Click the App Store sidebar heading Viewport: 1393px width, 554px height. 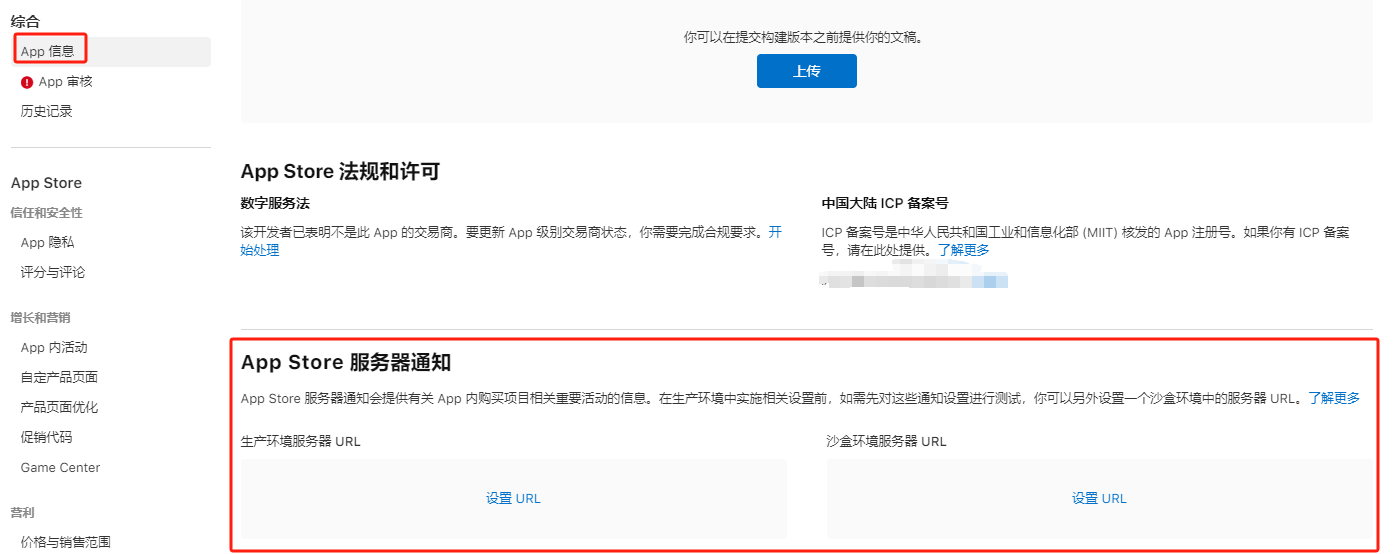(46, 183)
